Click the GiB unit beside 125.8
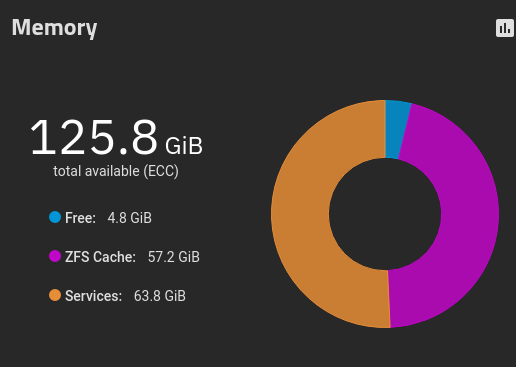 click(184, 146)
